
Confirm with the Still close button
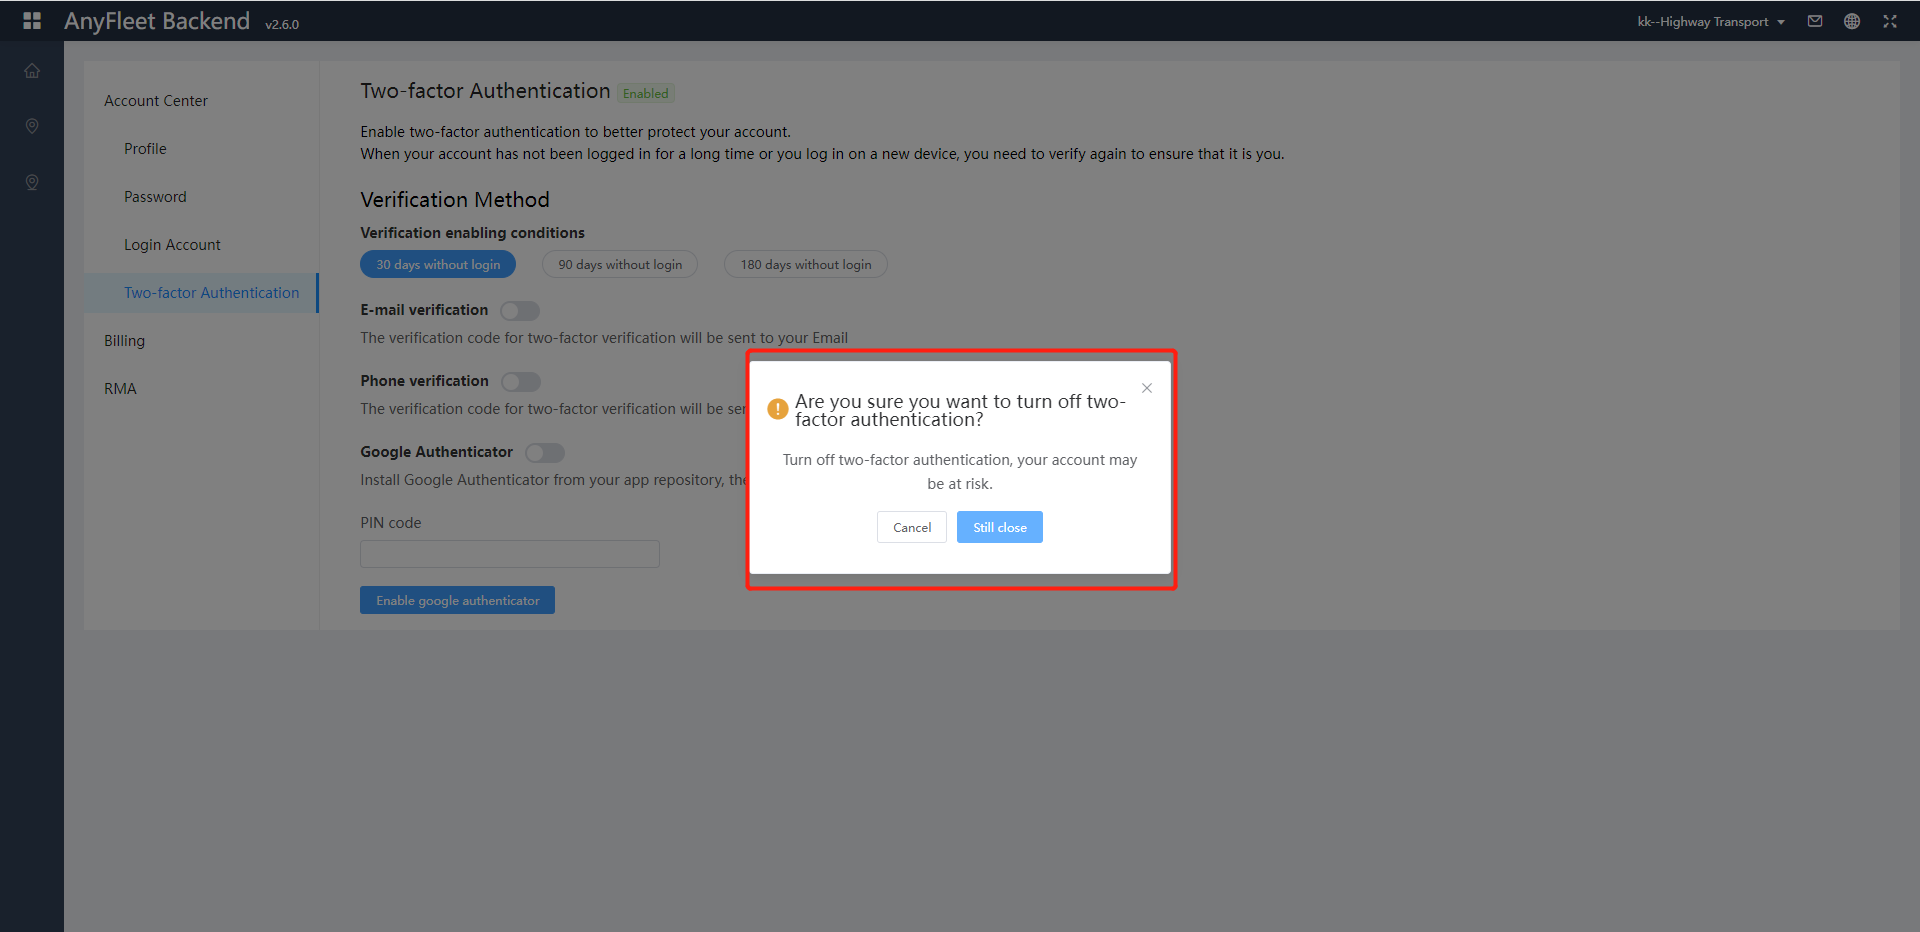[999, 527]
